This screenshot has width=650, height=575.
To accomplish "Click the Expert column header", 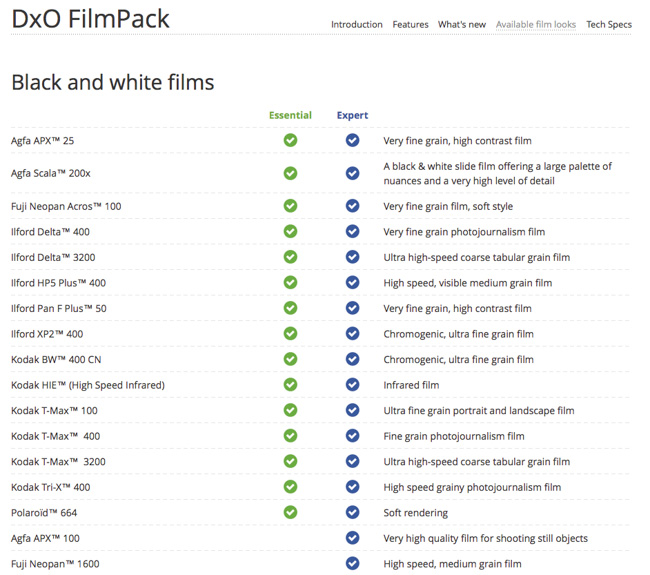I will (352, 115).
